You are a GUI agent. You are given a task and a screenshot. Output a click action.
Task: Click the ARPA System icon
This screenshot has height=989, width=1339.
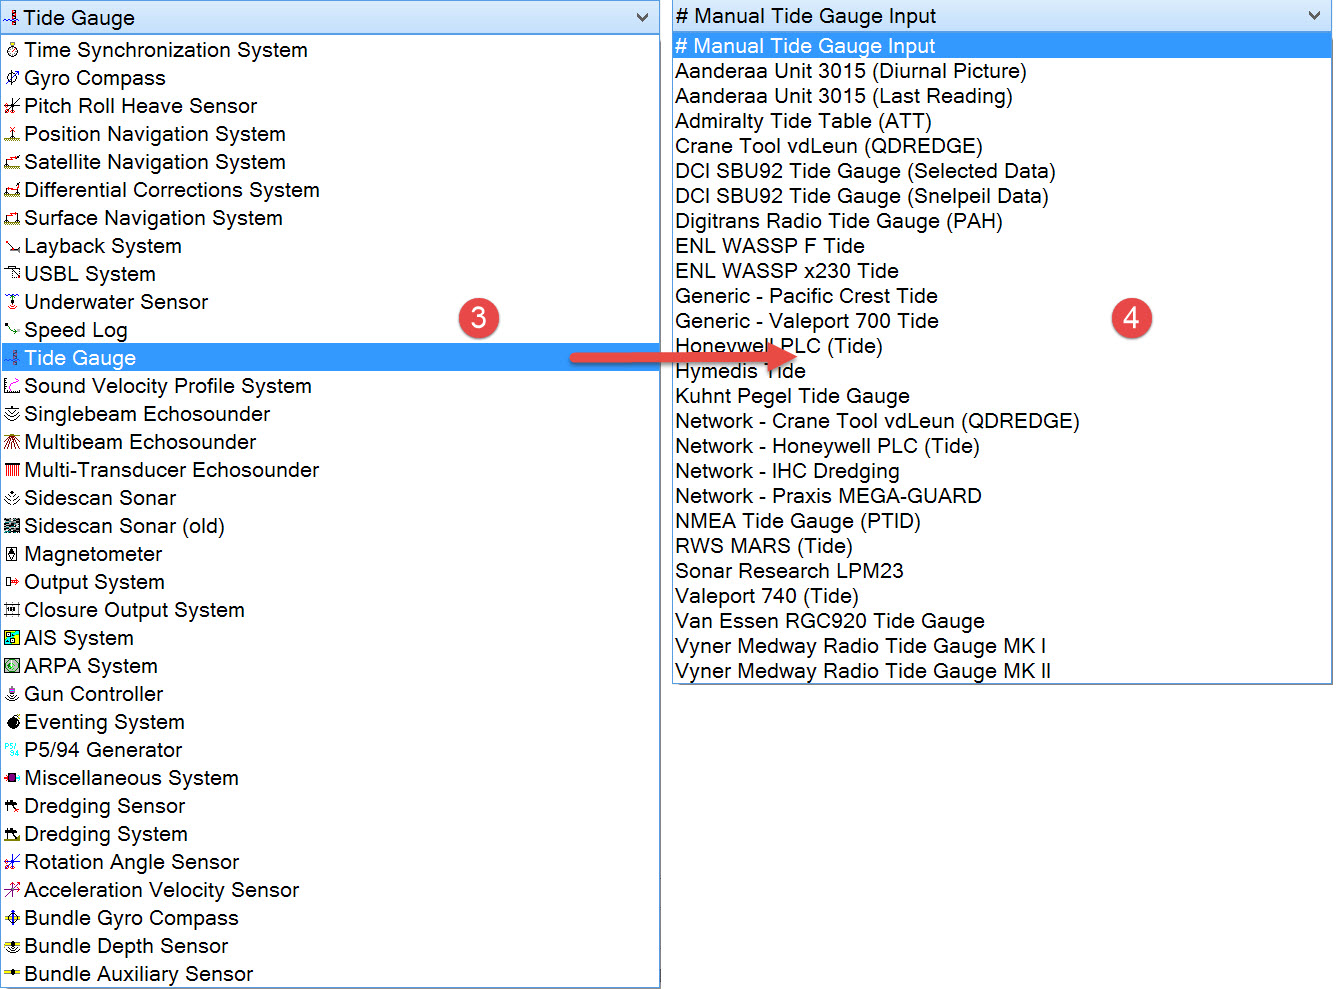click(12, 666)
